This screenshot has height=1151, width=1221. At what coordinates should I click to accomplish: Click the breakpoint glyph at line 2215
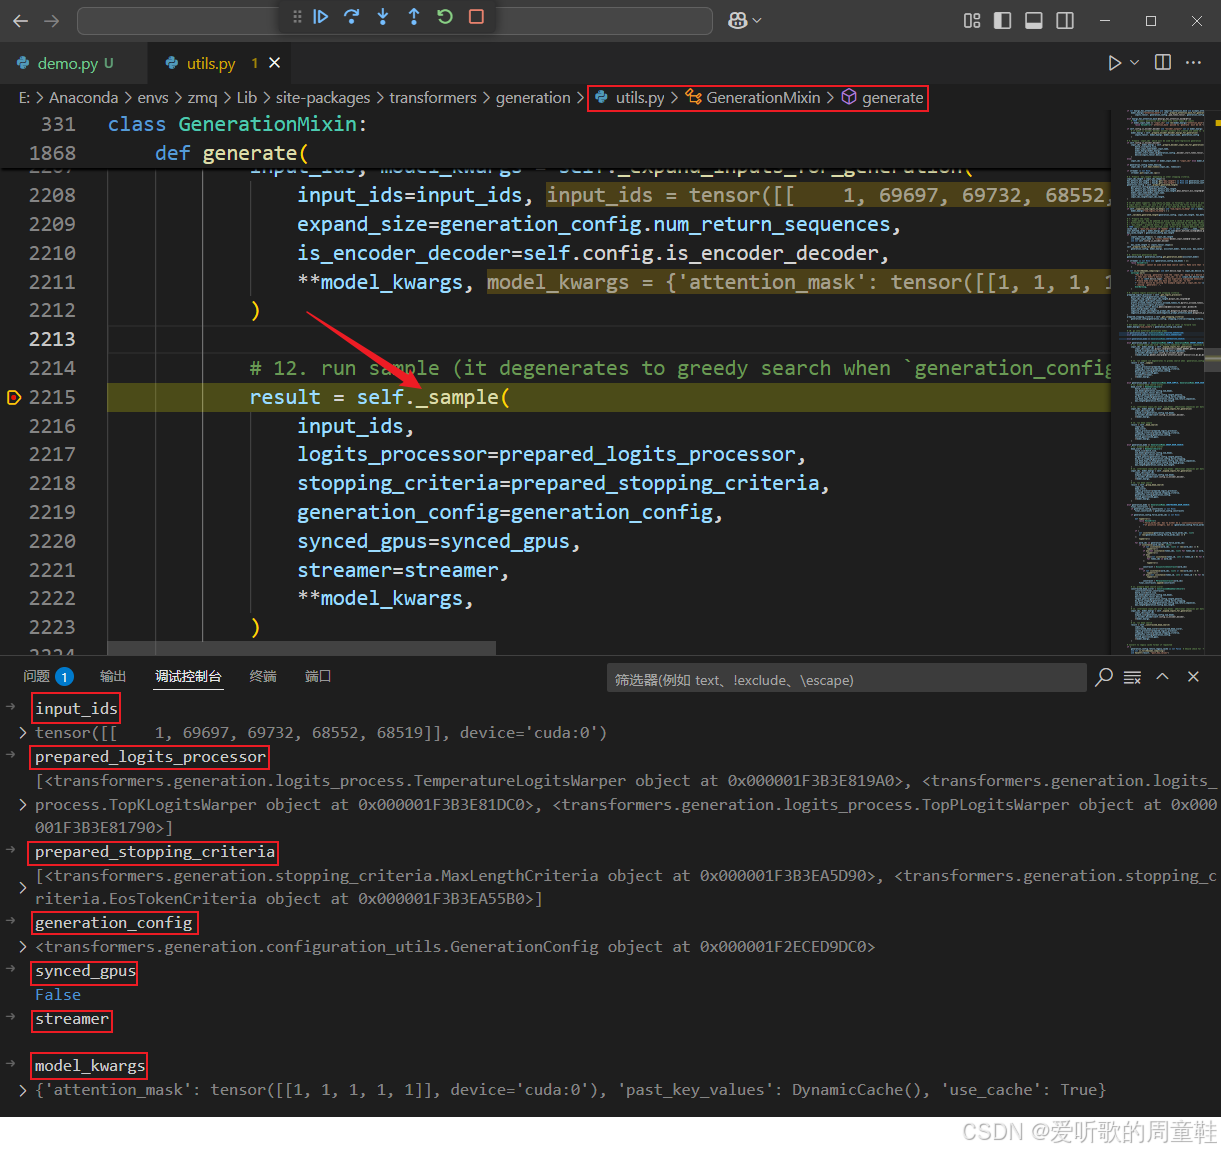[x=14, y=397]
